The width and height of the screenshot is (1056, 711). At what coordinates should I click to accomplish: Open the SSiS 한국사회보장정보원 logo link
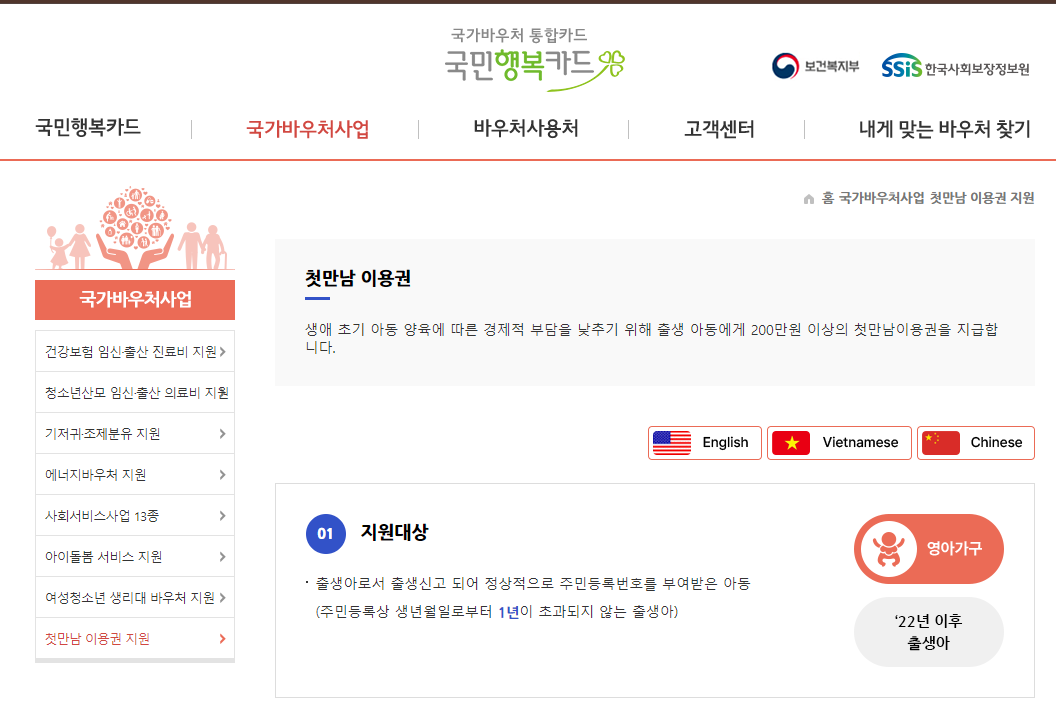956,67
